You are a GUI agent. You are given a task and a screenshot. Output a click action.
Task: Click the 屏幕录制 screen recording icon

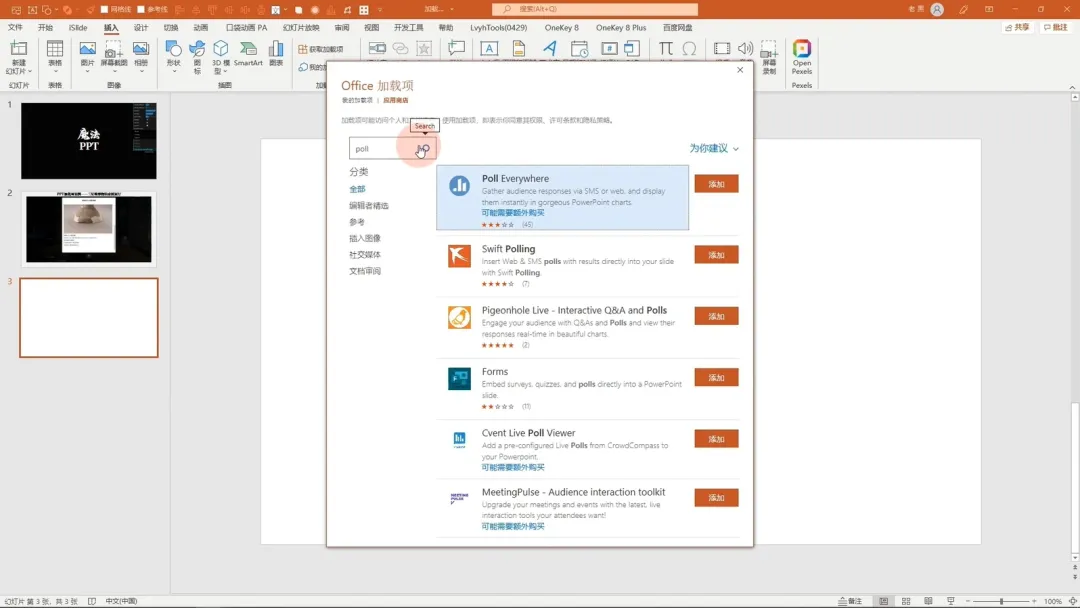coord(769,49)
